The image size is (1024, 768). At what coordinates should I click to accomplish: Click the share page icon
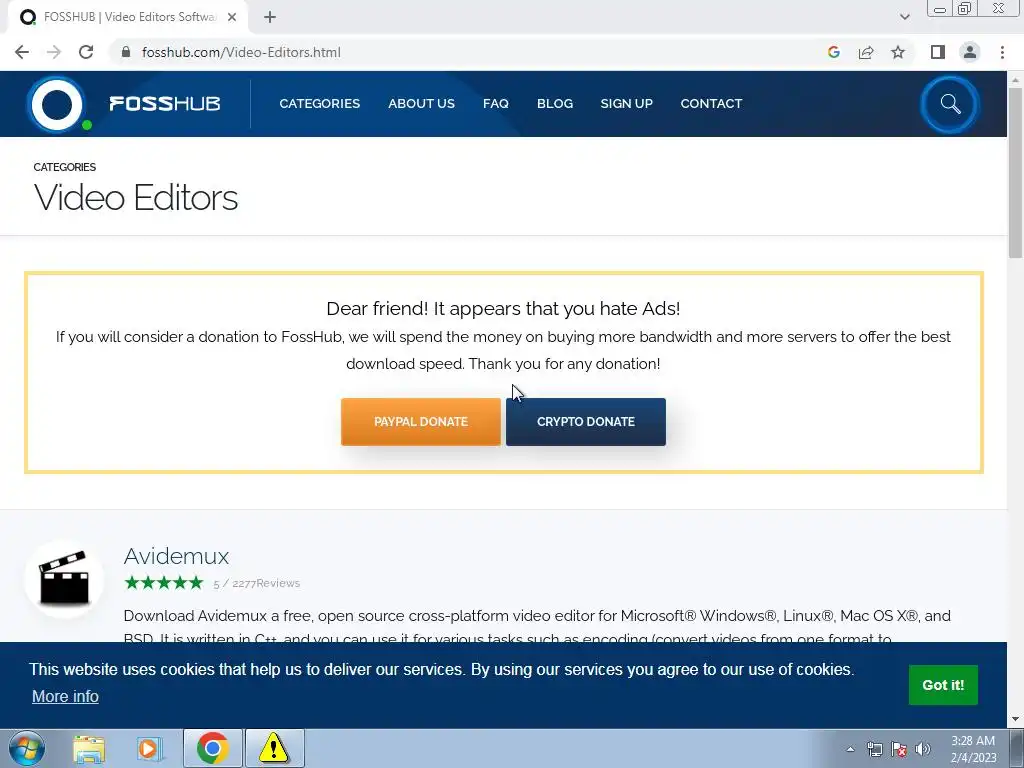(x=866, y=52)
